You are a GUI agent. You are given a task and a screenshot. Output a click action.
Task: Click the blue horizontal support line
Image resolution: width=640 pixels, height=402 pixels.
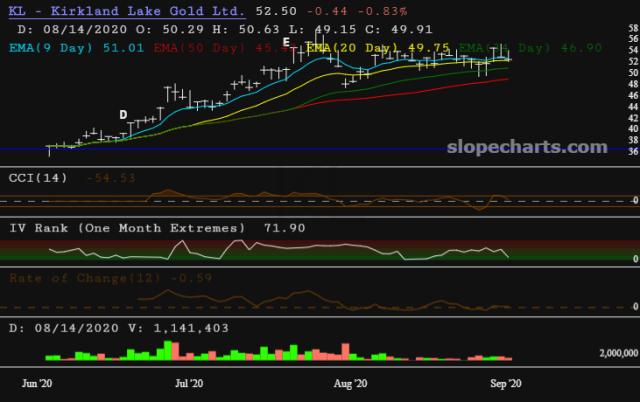(x=300, y=148)
